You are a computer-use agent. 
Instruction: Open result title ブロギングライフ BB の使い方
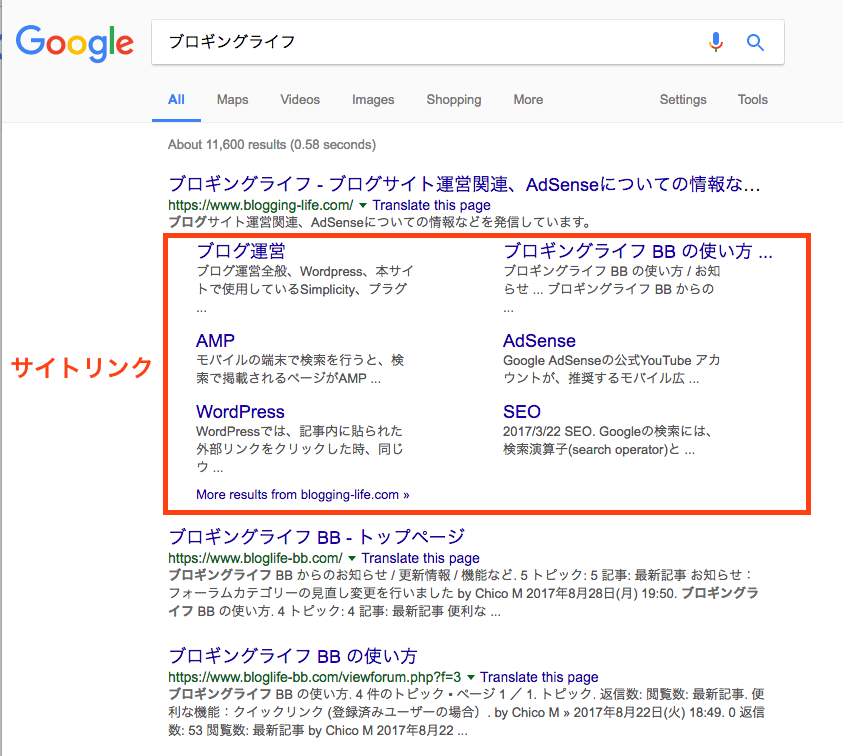(x=293, y=656)
